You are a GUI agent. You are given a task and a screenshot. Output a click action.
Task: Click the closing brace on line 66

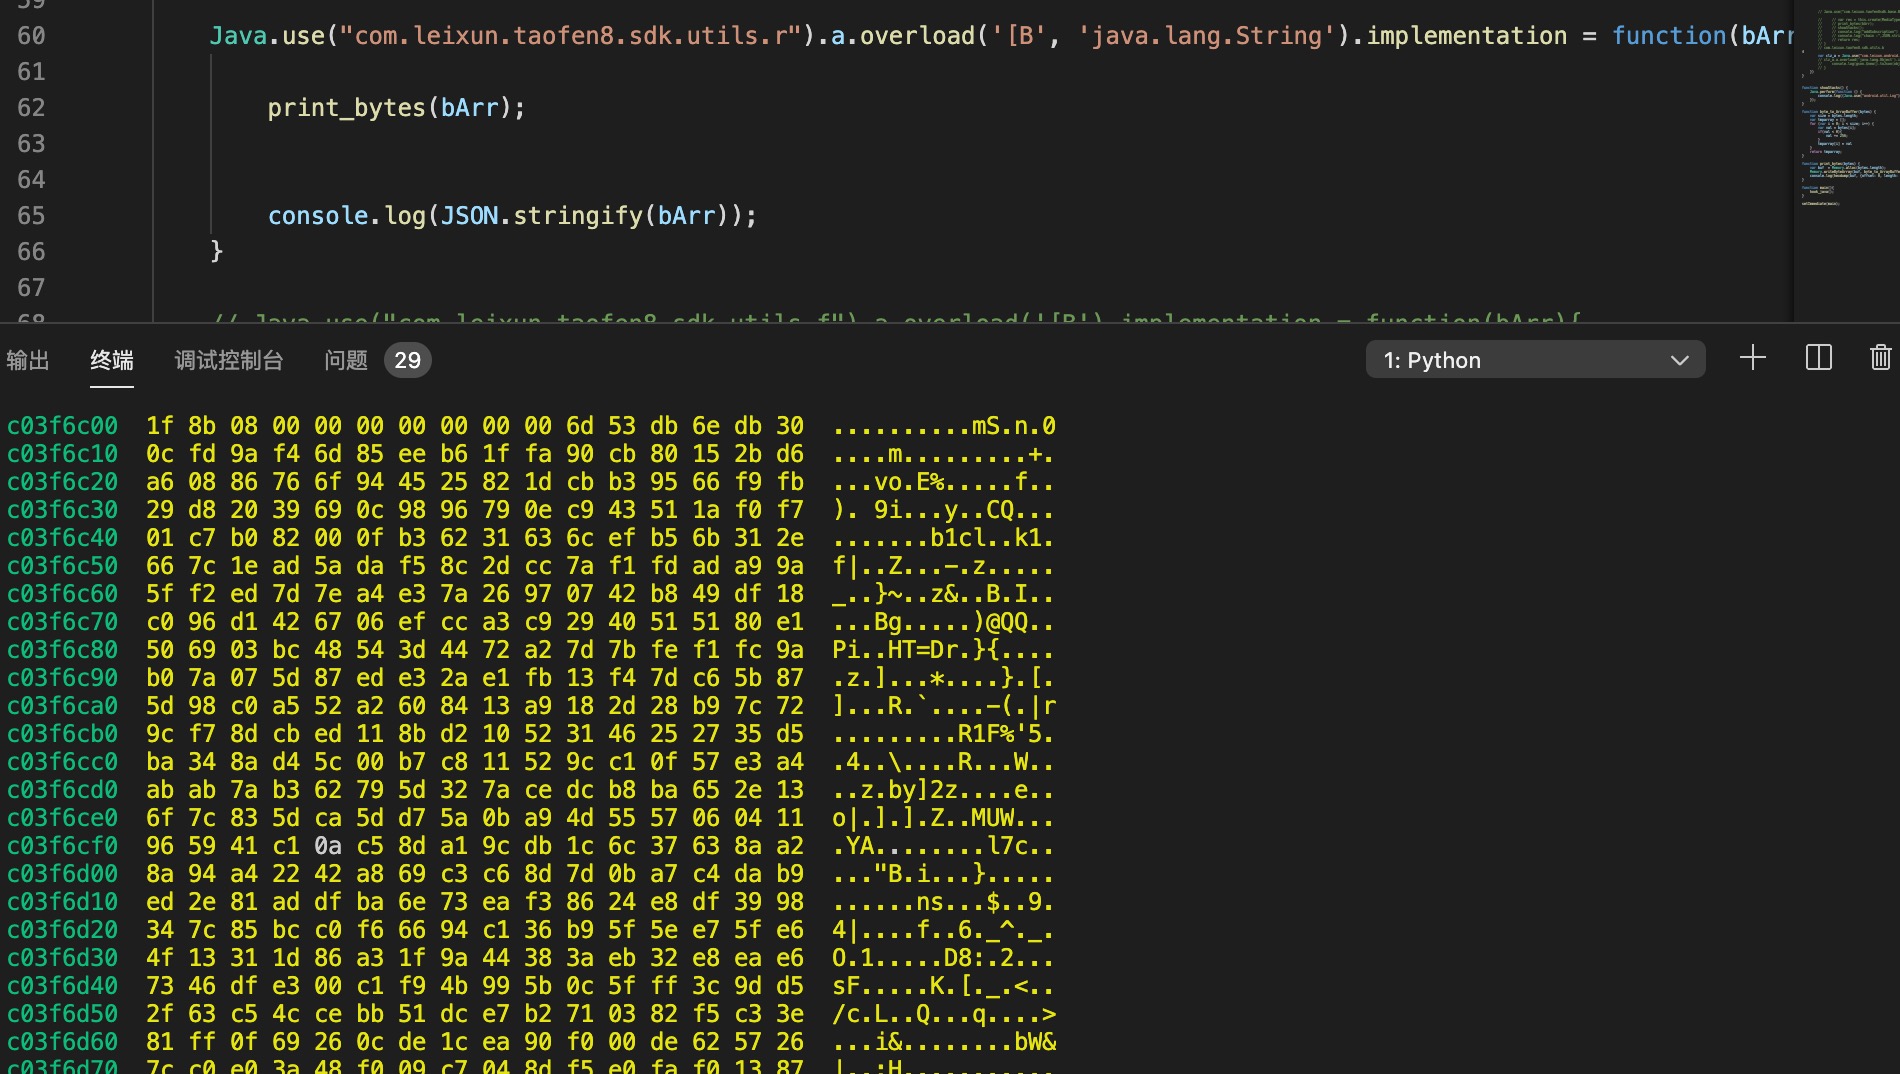pos(216,251)
